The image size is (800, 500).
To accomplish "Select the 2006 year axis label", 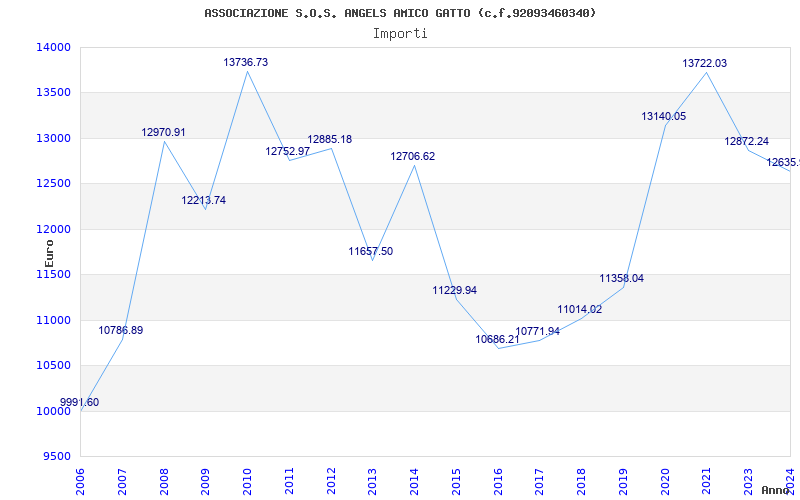I will click(x=80, y=482).
